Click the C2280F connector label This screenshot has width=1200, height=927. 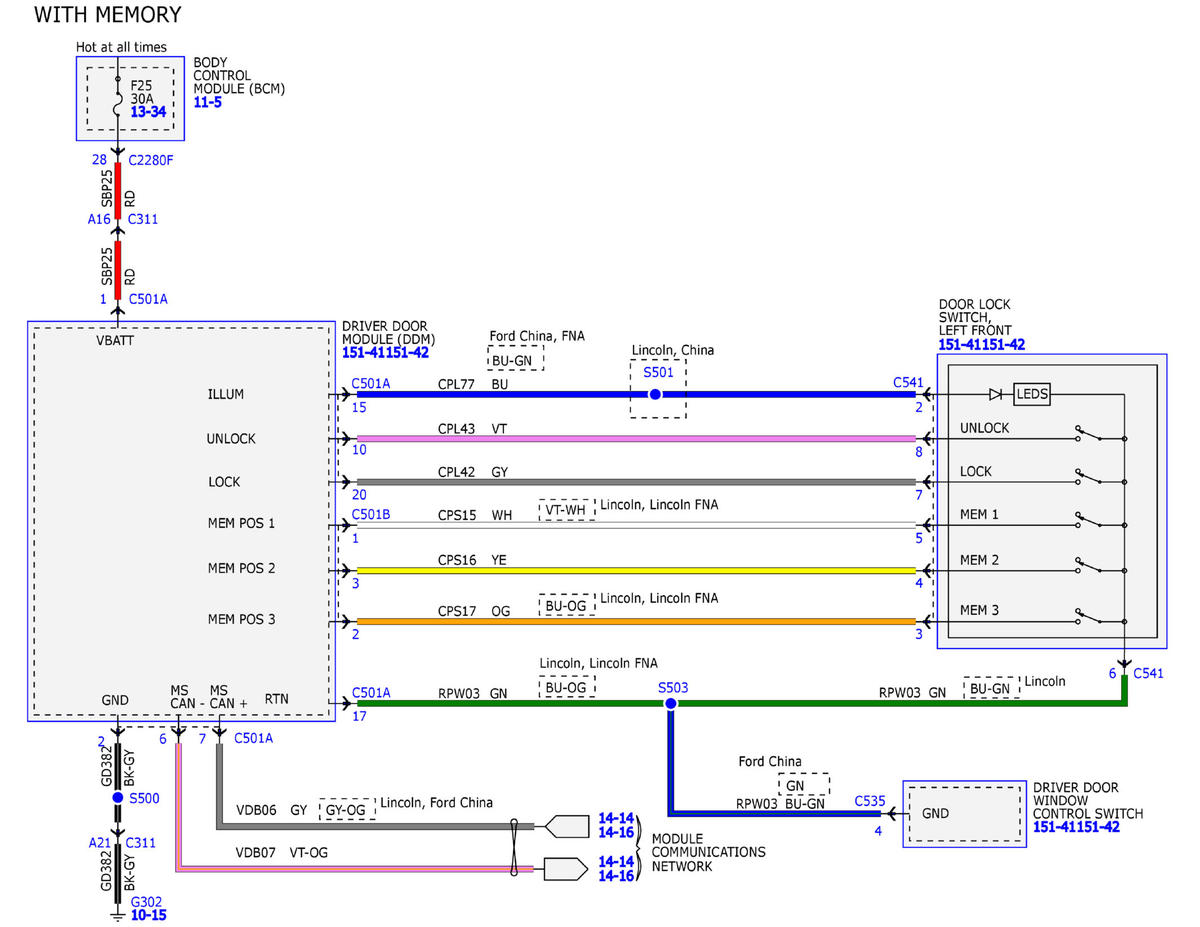click(x=152, y=160)
